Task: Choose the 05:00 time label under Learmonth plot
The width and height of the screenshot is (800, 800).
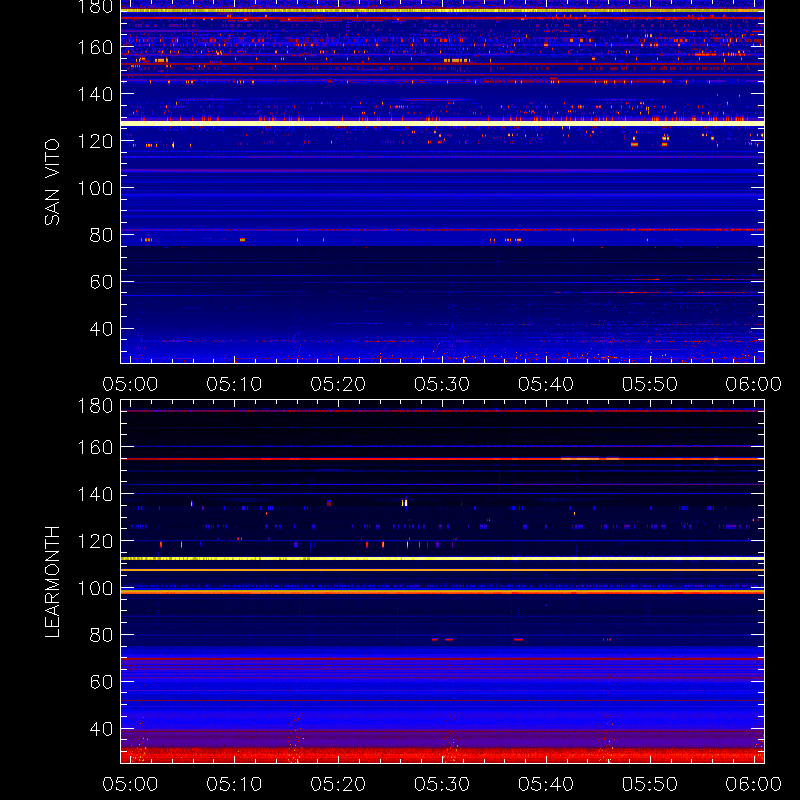Action: [130, 784]
